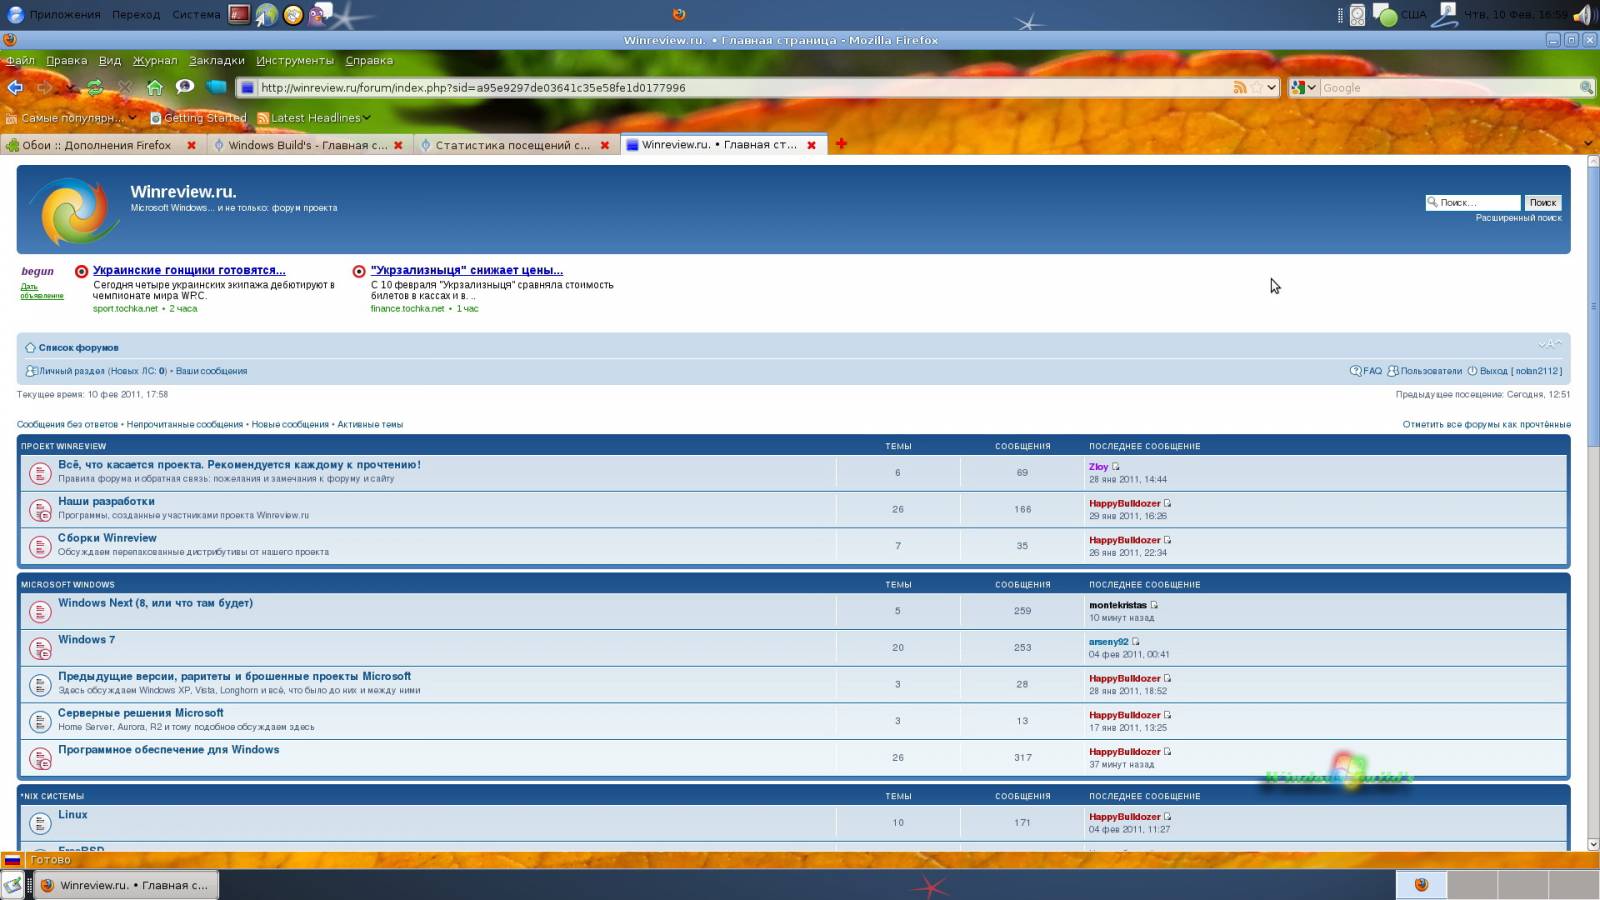The height and width of the screenshot is (900, 1600).
Task: Click the network connection icon in panel
Action: [x=1445, y=14]
